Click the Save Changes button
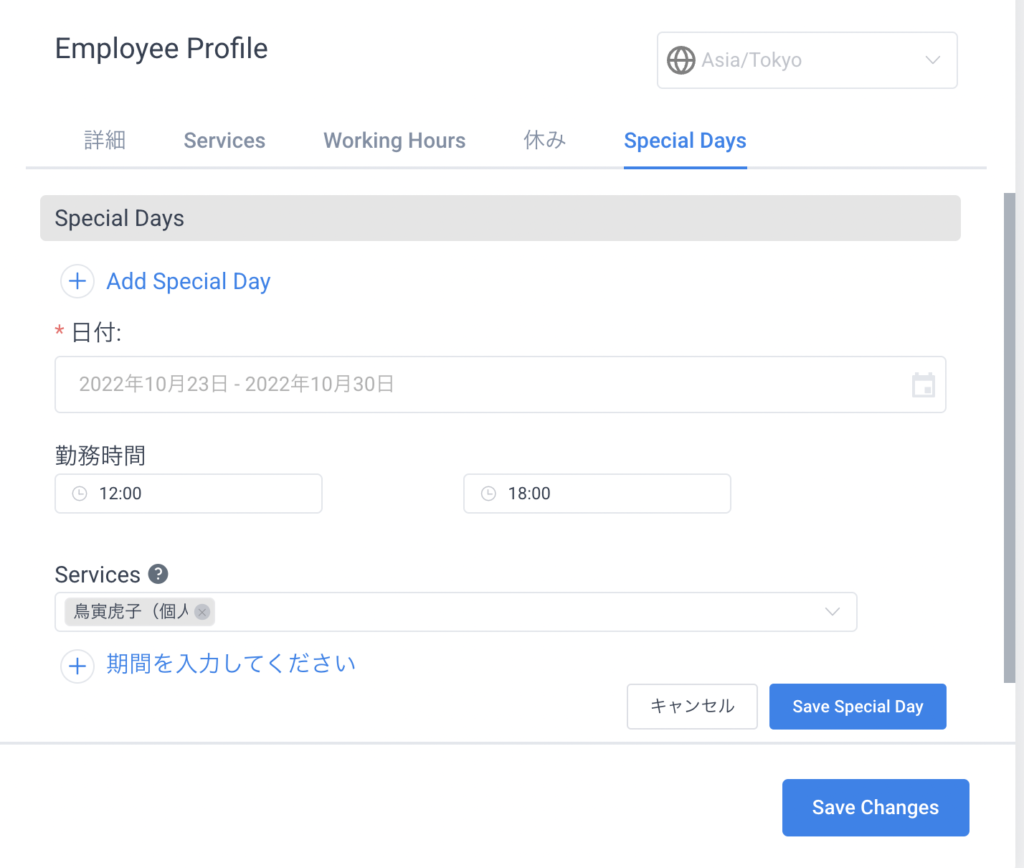This screenshot has width=1024, height=868. (x=875, y=808)
